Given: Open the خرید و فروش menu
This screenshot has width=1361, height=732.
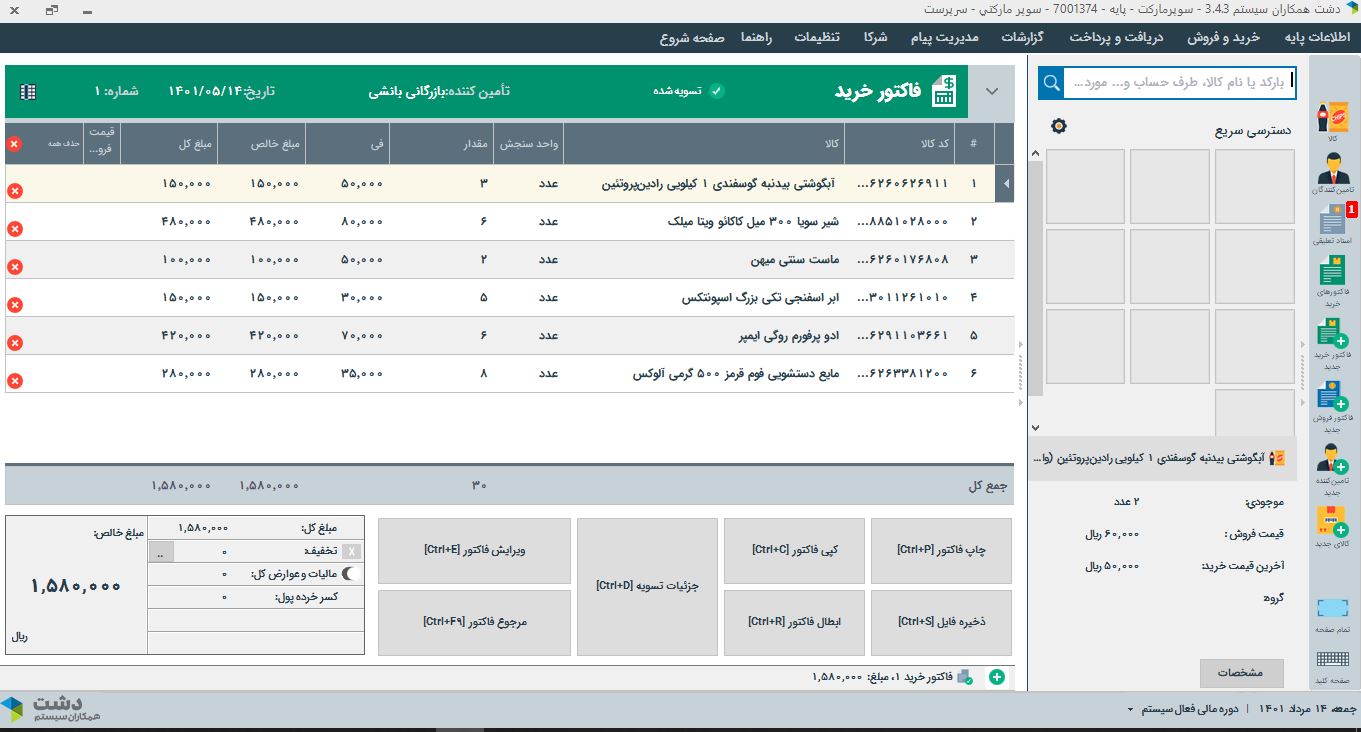Looking at the screenshot, I should click(x=1223, y=37).
